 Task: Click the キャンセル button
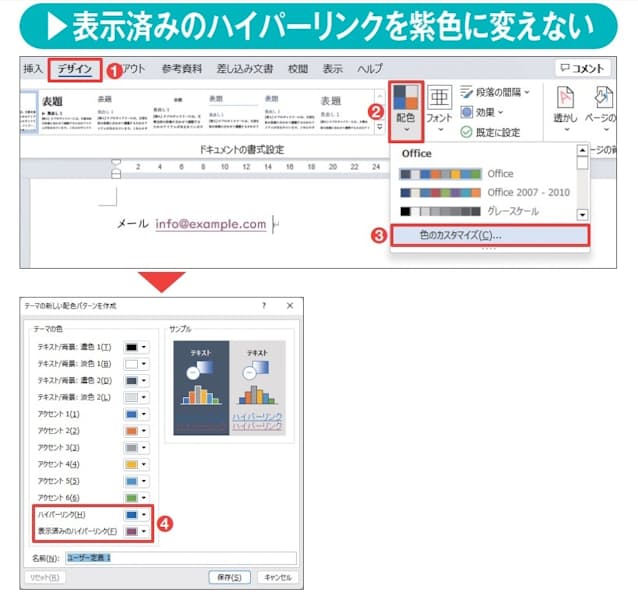tap(278, 577)
